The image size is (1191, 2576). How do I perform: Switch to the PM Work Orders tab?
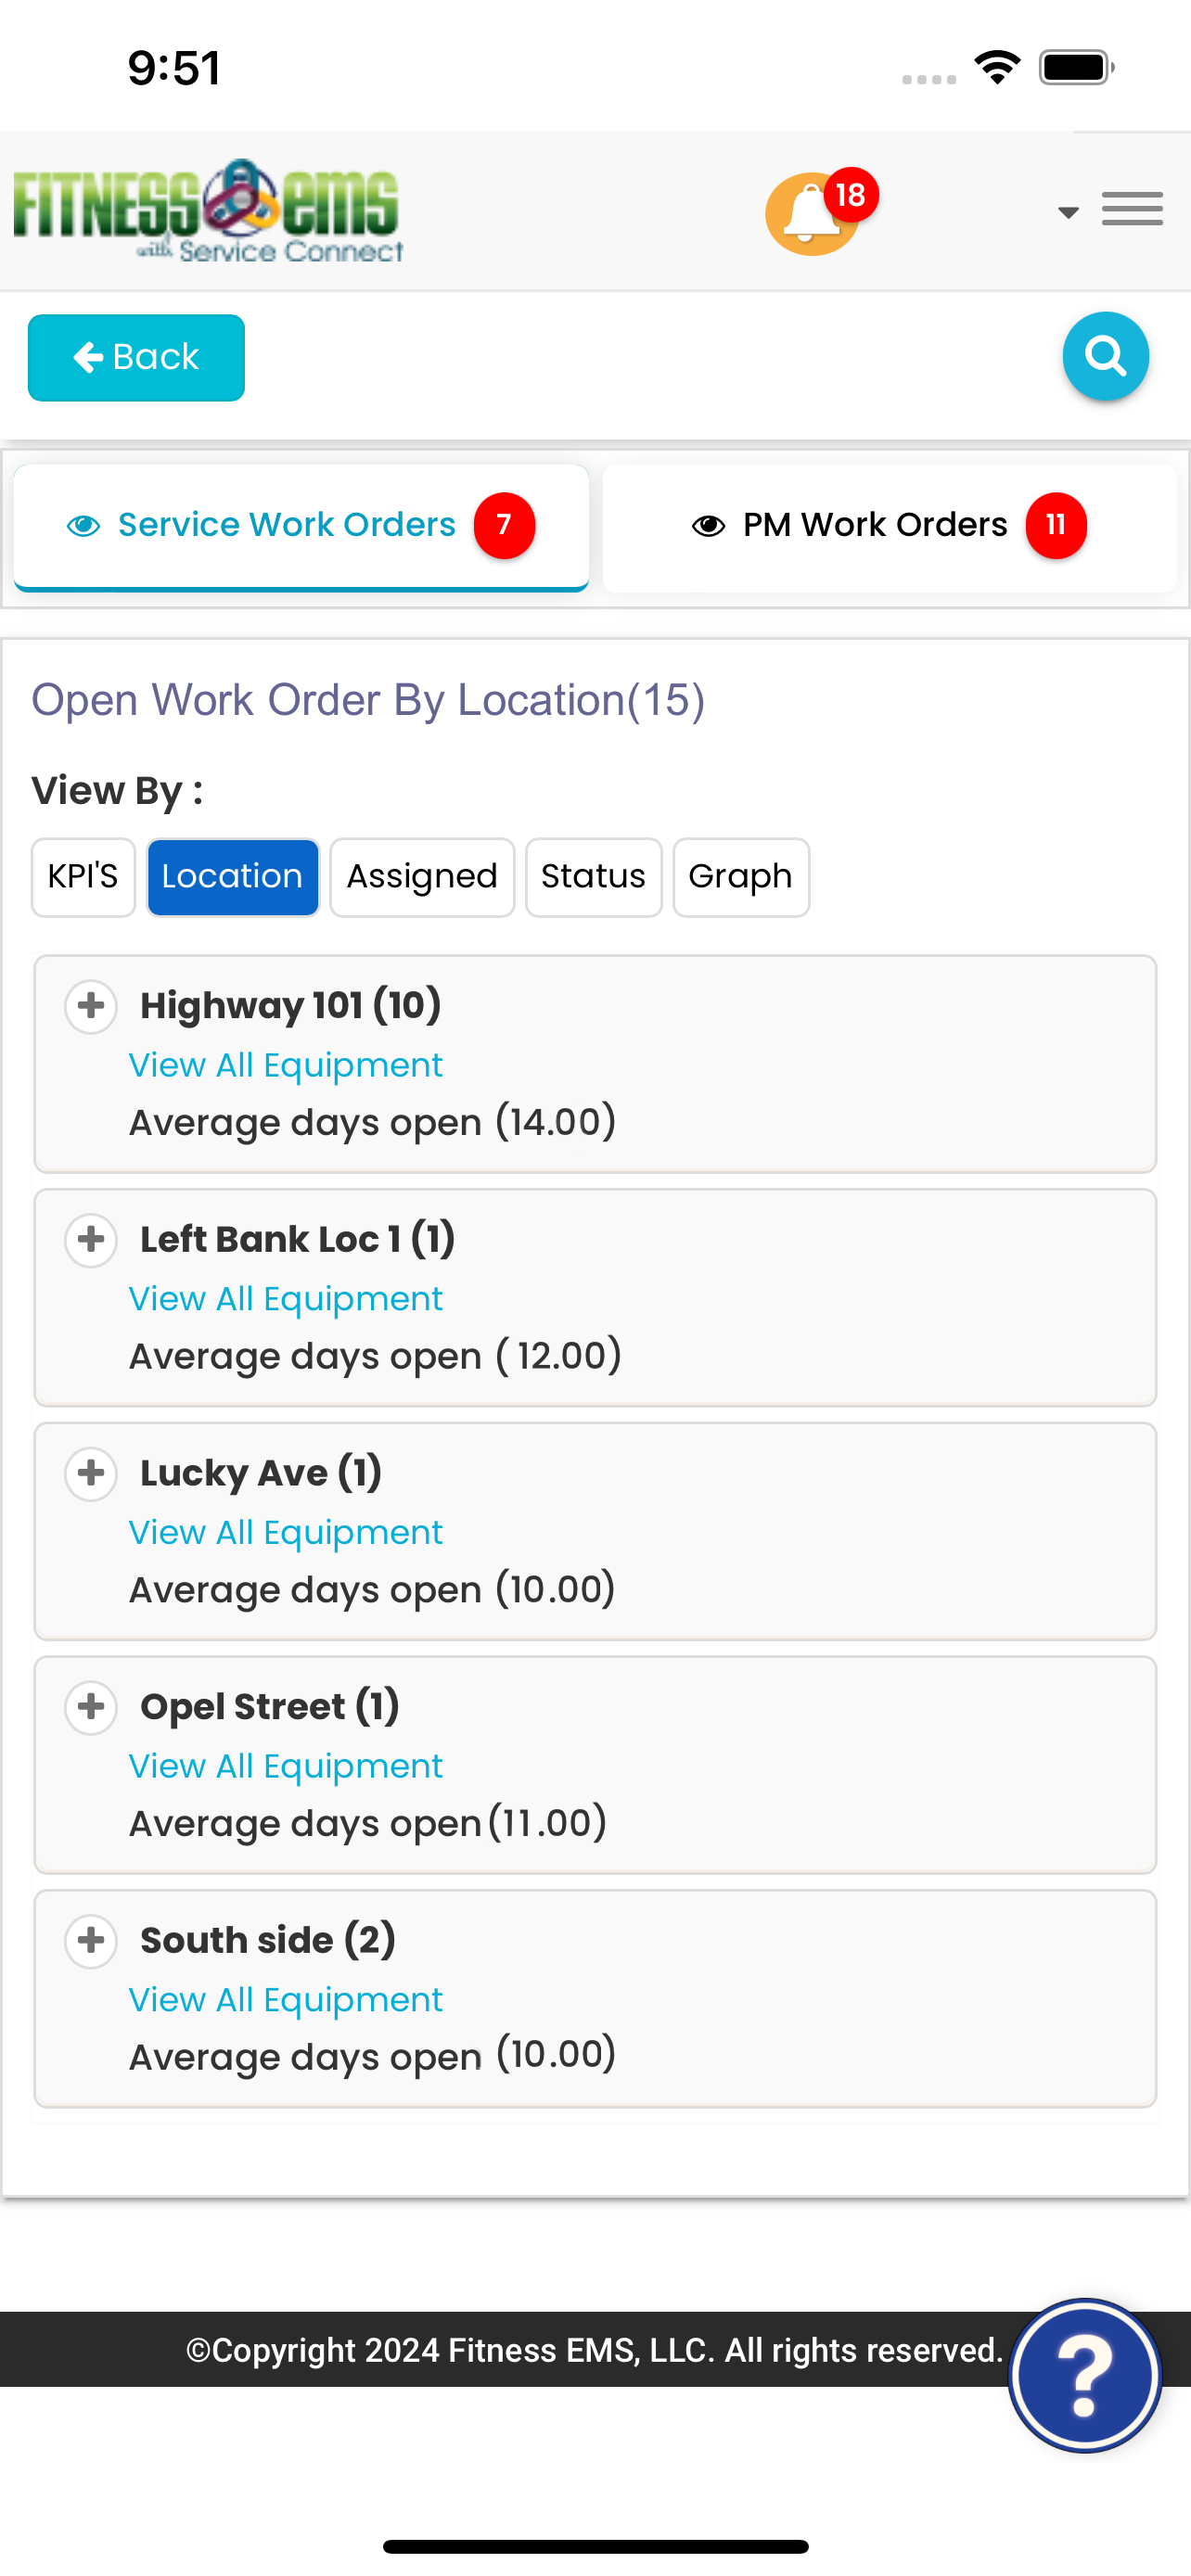click(889, 528)
